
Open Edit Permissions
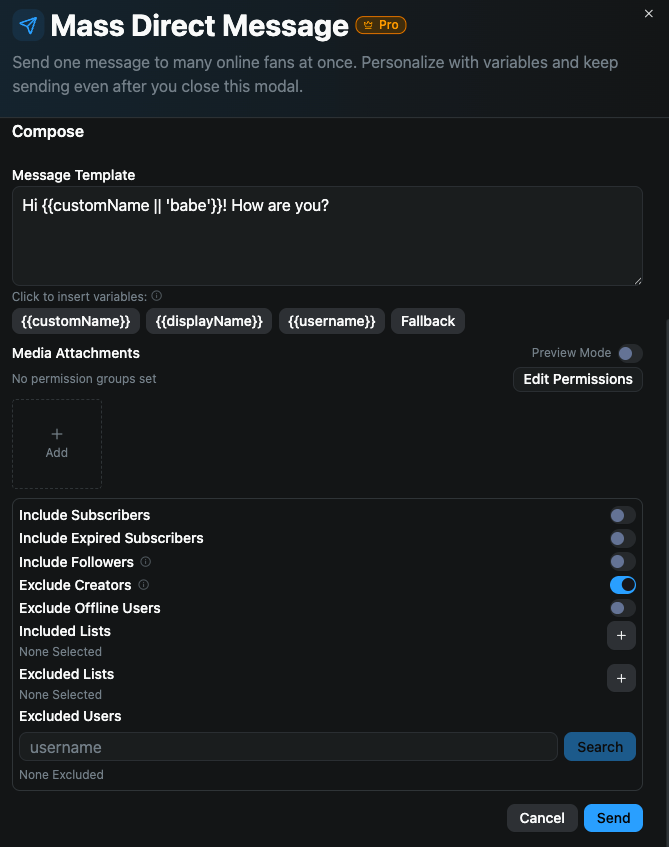tap(577, 379)
